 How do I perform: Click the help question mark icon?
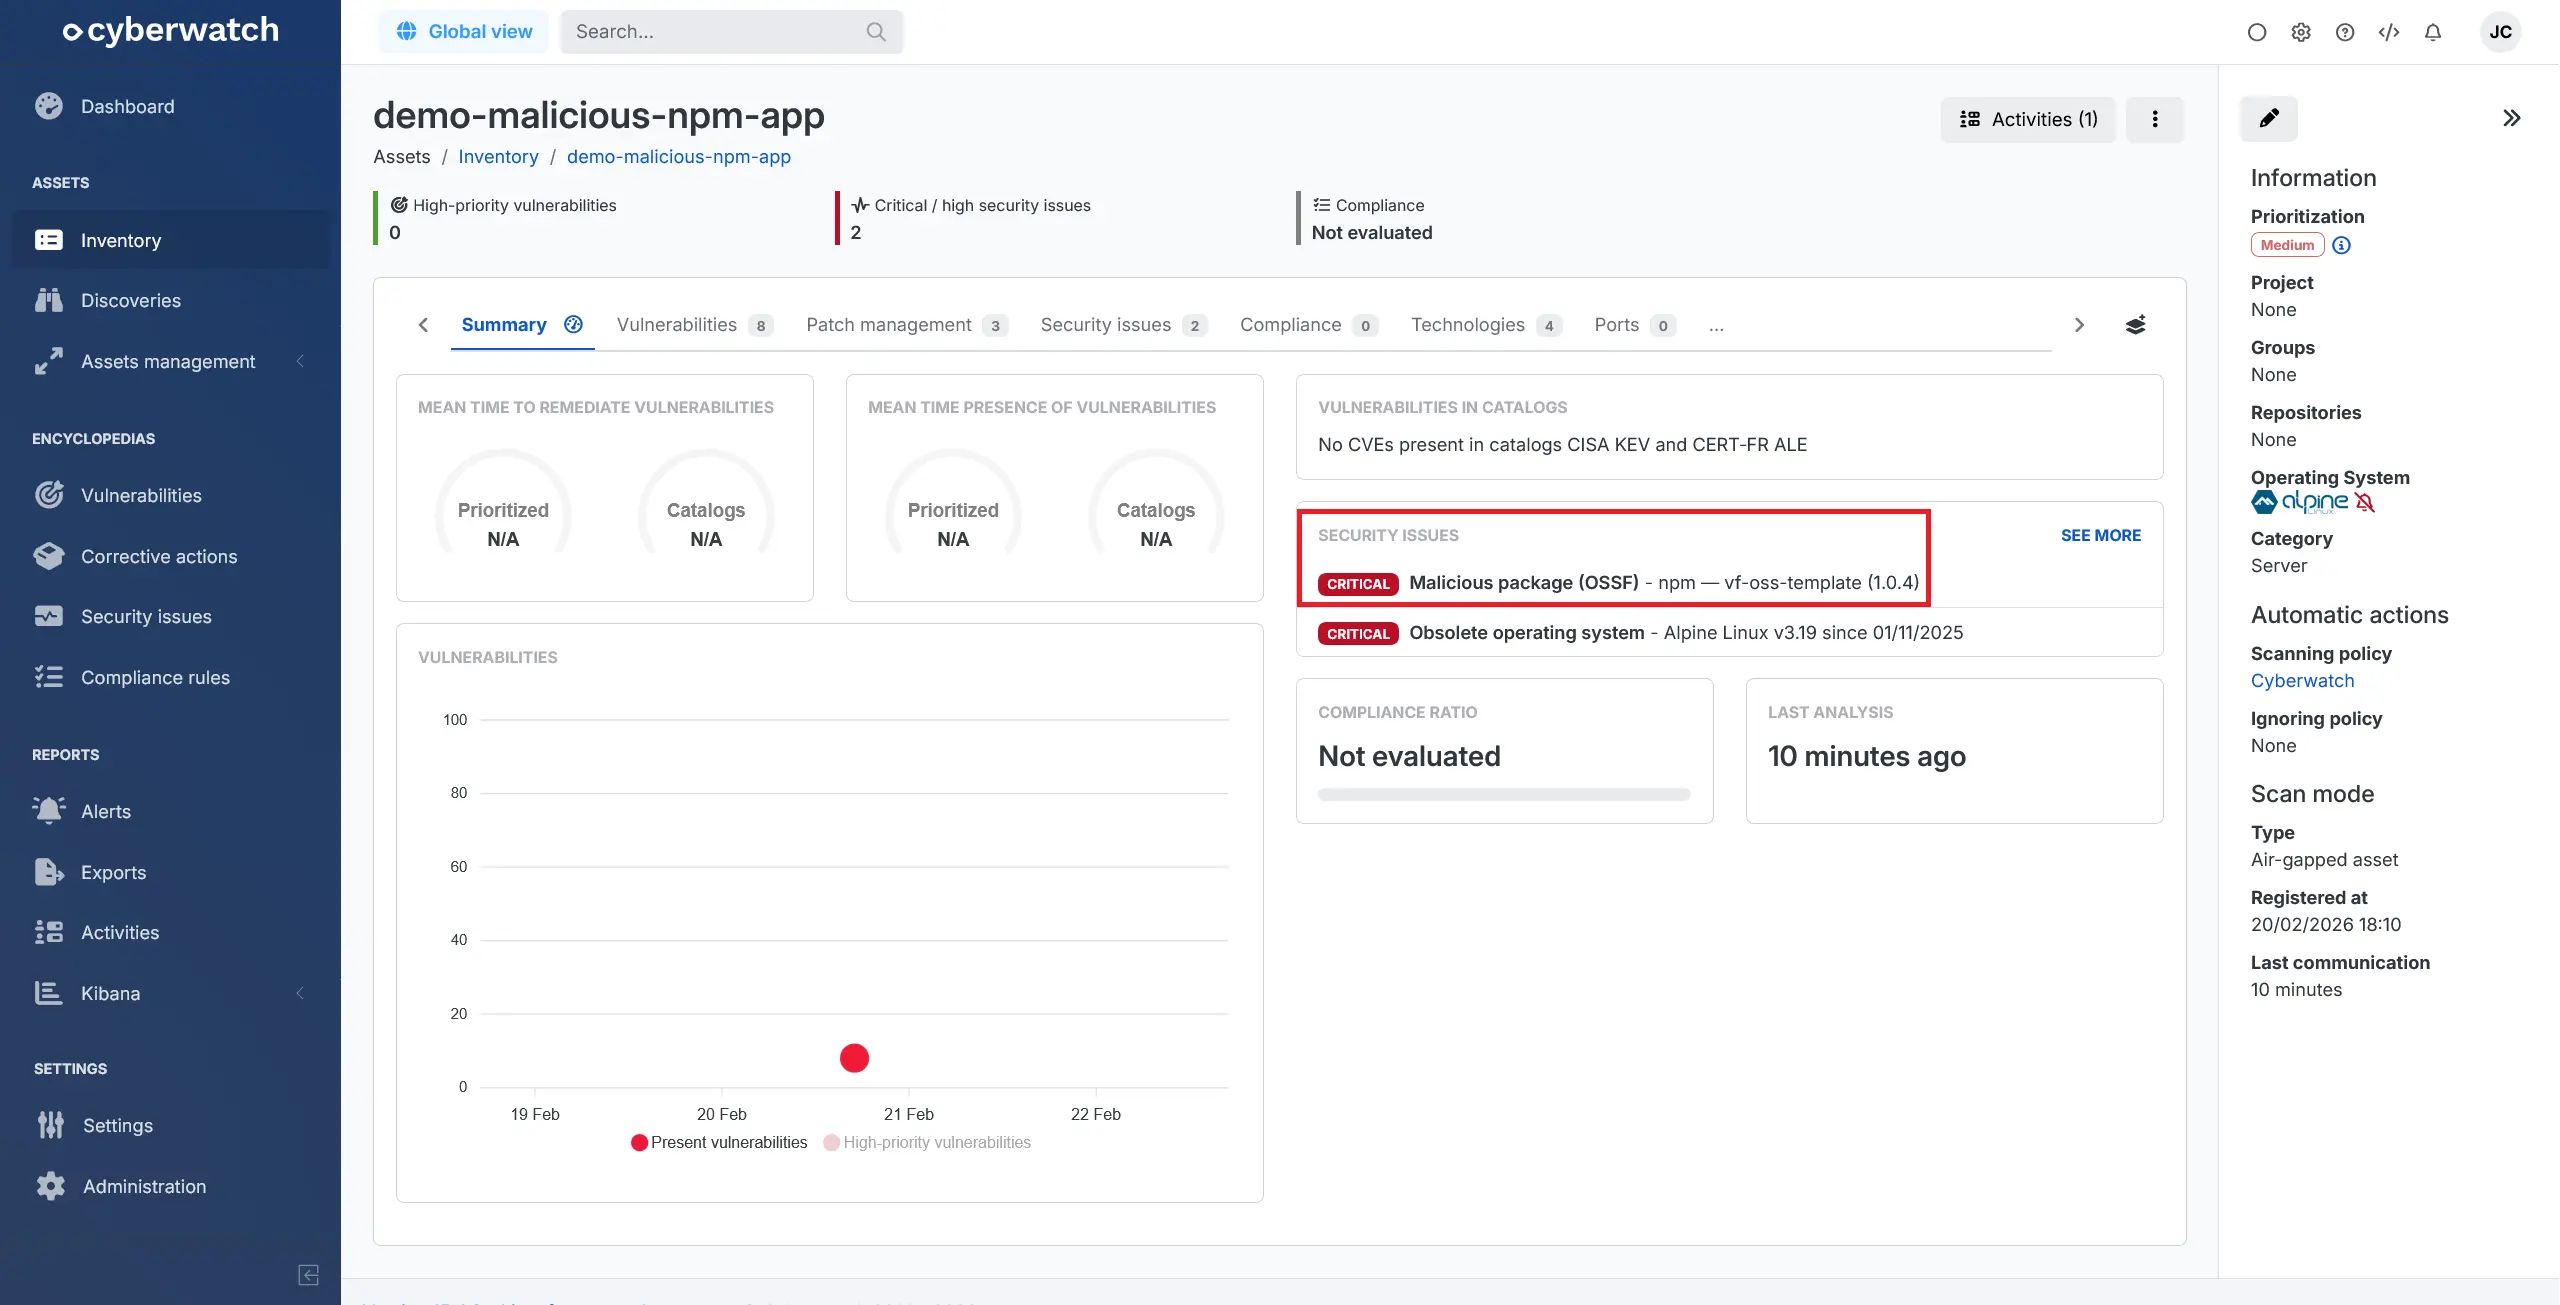click(2344, 32)
